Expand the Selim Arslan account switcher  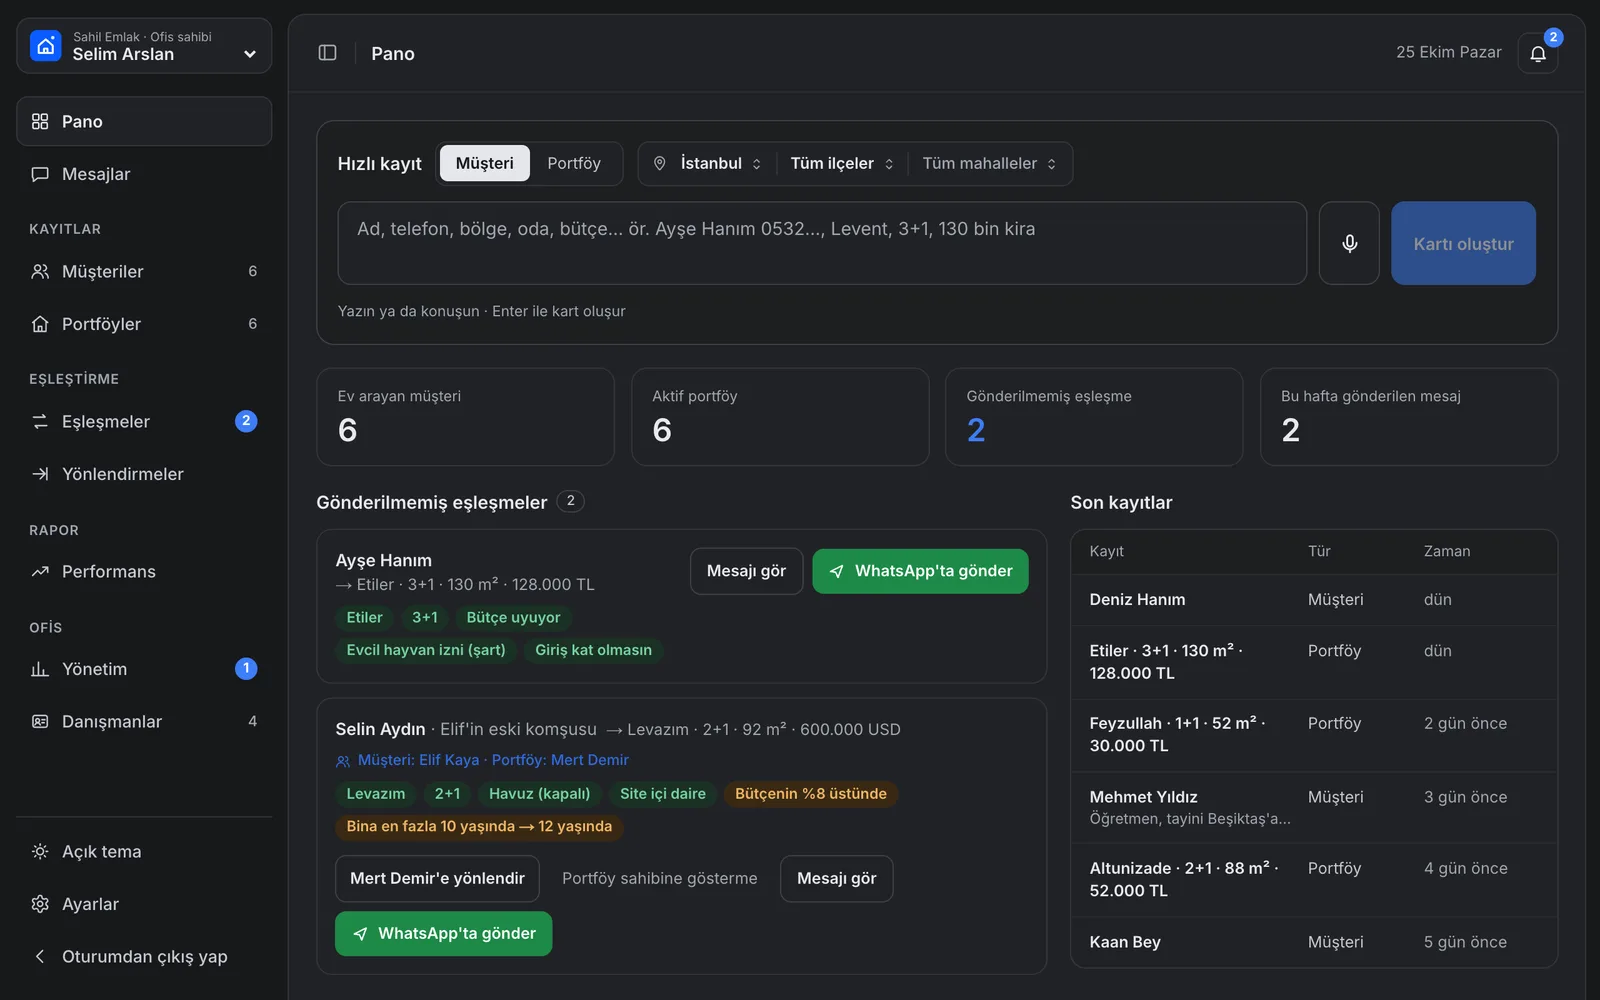pyautogui.click(x=144, y=46)
